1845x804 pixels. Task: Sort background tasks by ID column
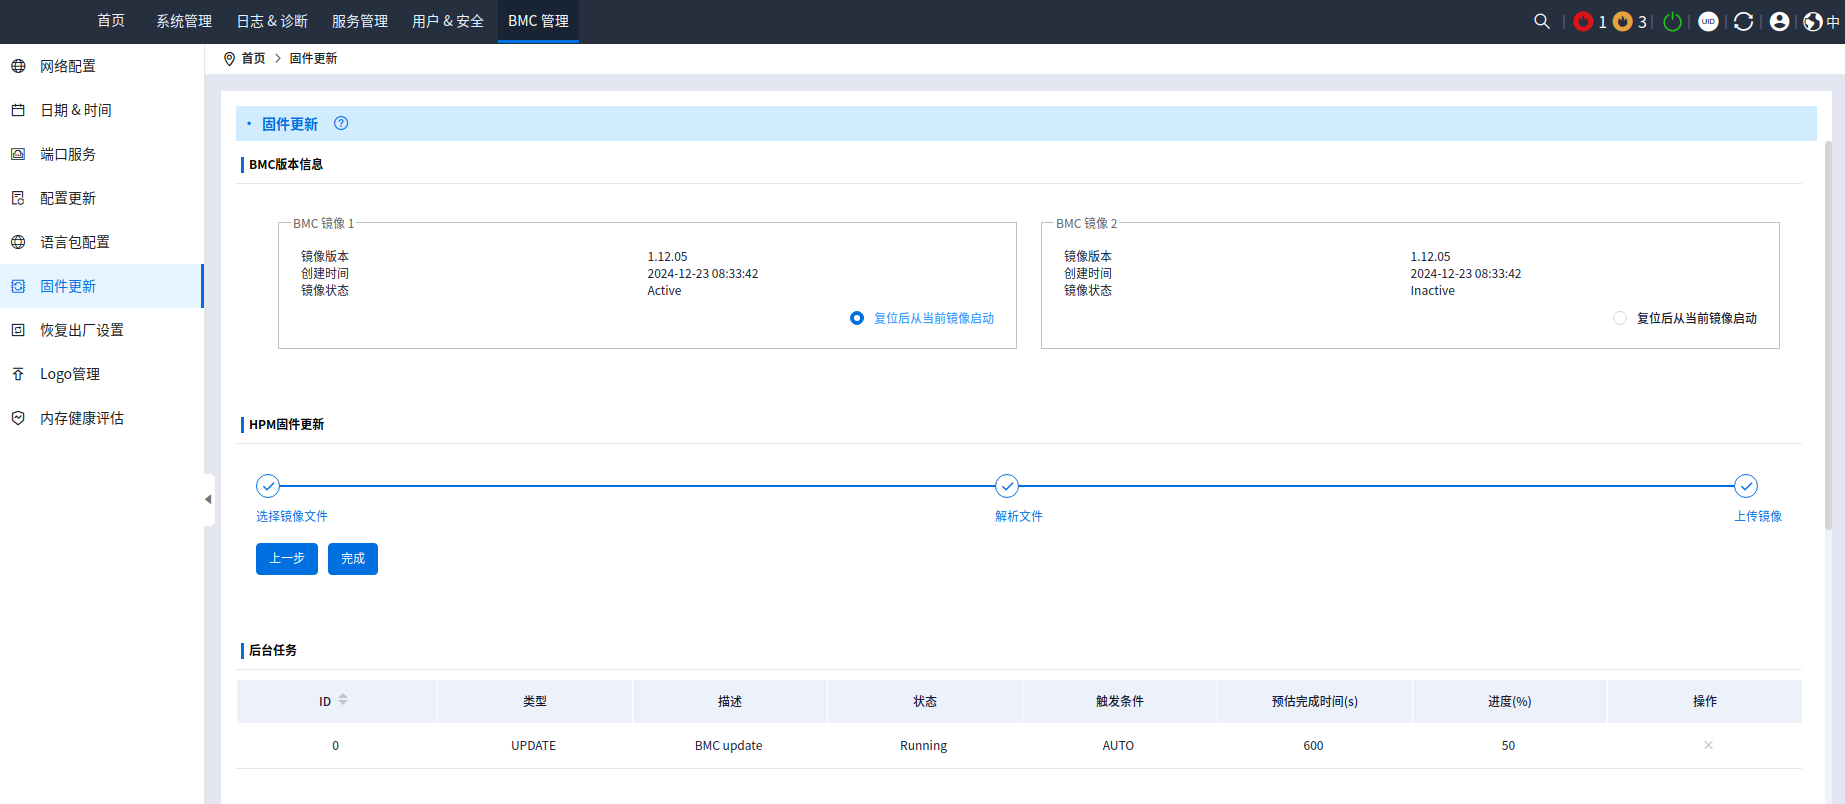pyautogui.click(x=343, y=700)
